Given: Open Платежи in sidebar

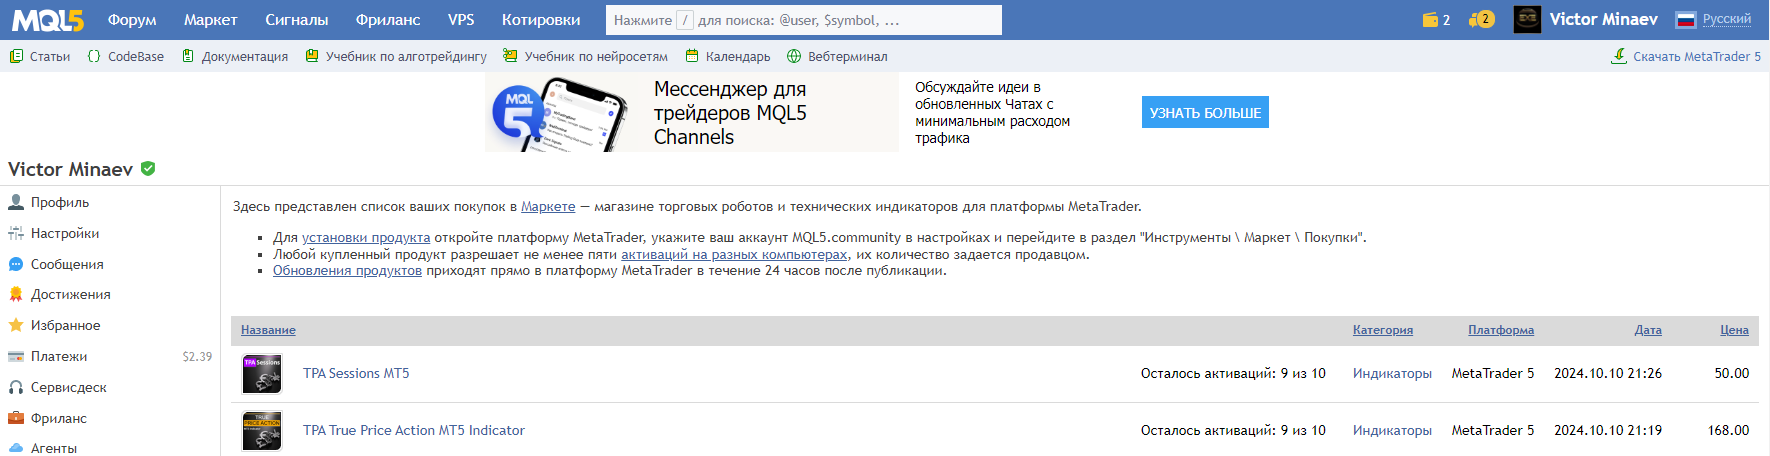Looking at the screenshot, I should 59,356.
